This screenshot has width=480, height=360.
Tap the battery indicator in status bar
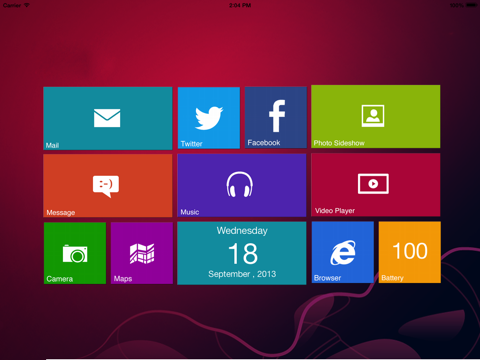tap(472, 5)
